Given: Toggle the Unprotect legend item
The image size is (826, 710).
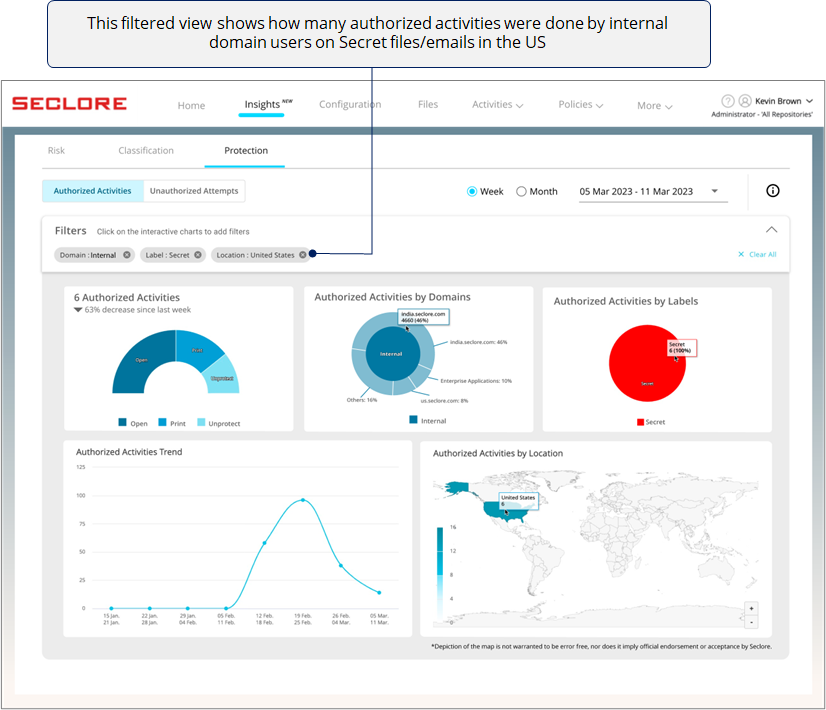Looking at the screenshot, I should click(219, 423).
